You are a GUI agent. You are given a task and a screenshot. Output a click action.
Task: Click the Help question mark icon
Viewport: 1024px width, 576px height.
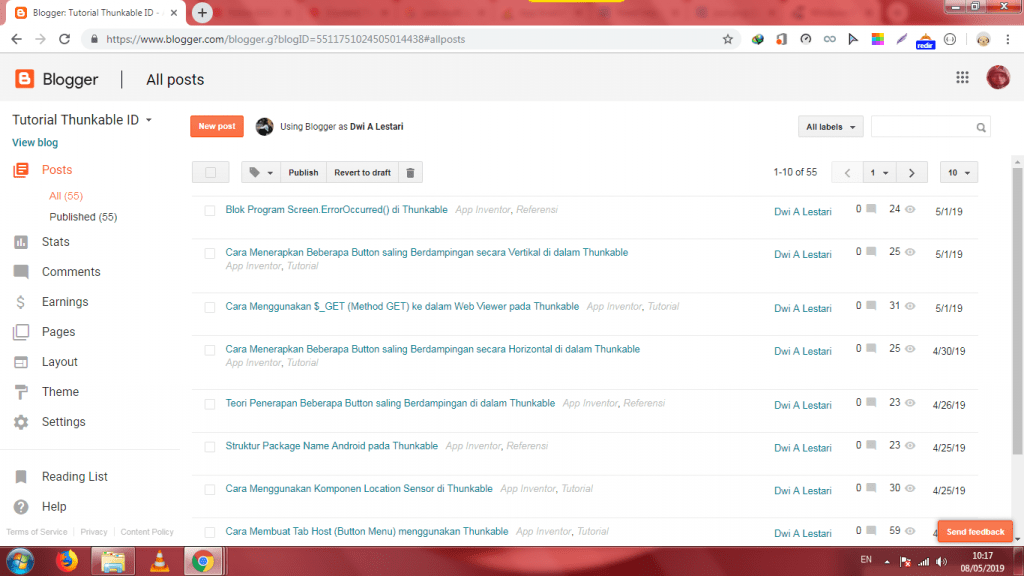[x=21, y=507]
